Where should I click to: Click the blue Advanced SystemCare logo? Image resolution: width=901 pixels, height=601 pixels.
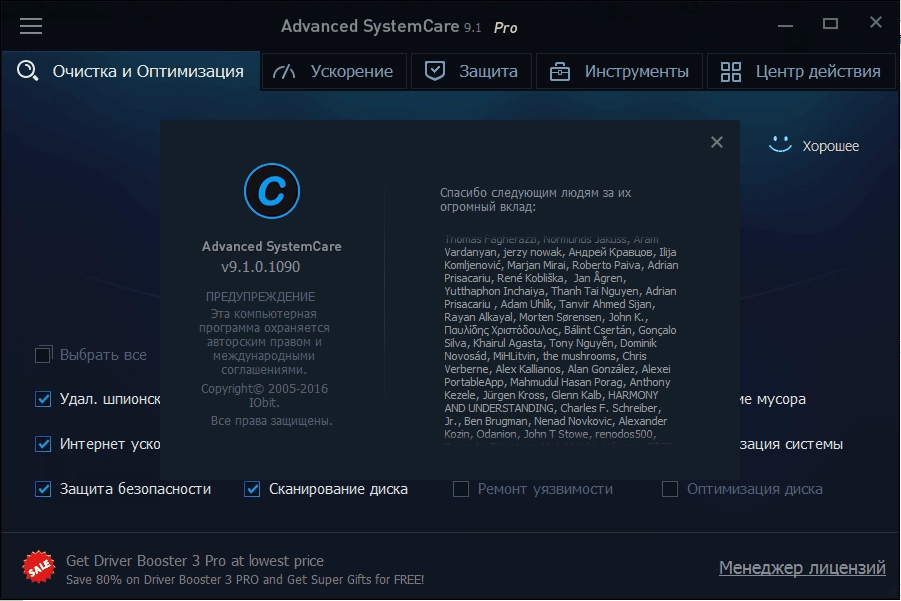(x=272, y=191)
